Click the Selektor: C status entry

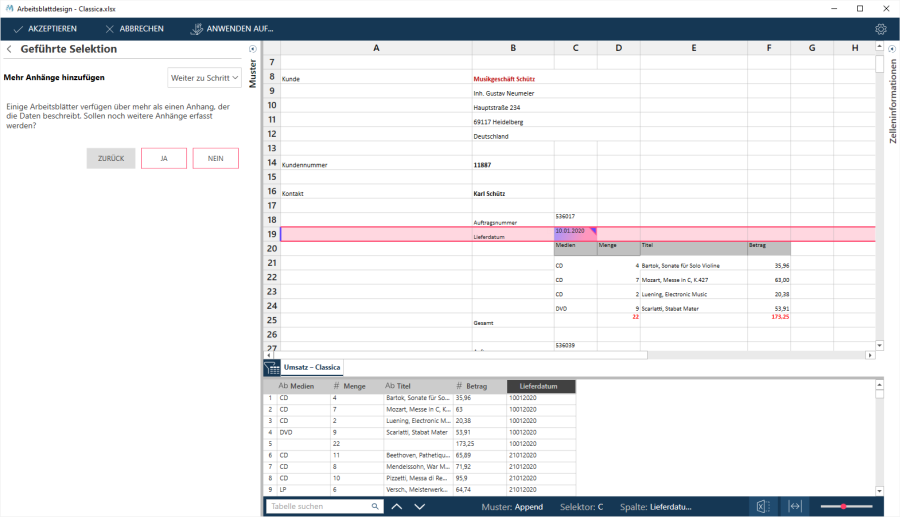[x=581, y=507]
